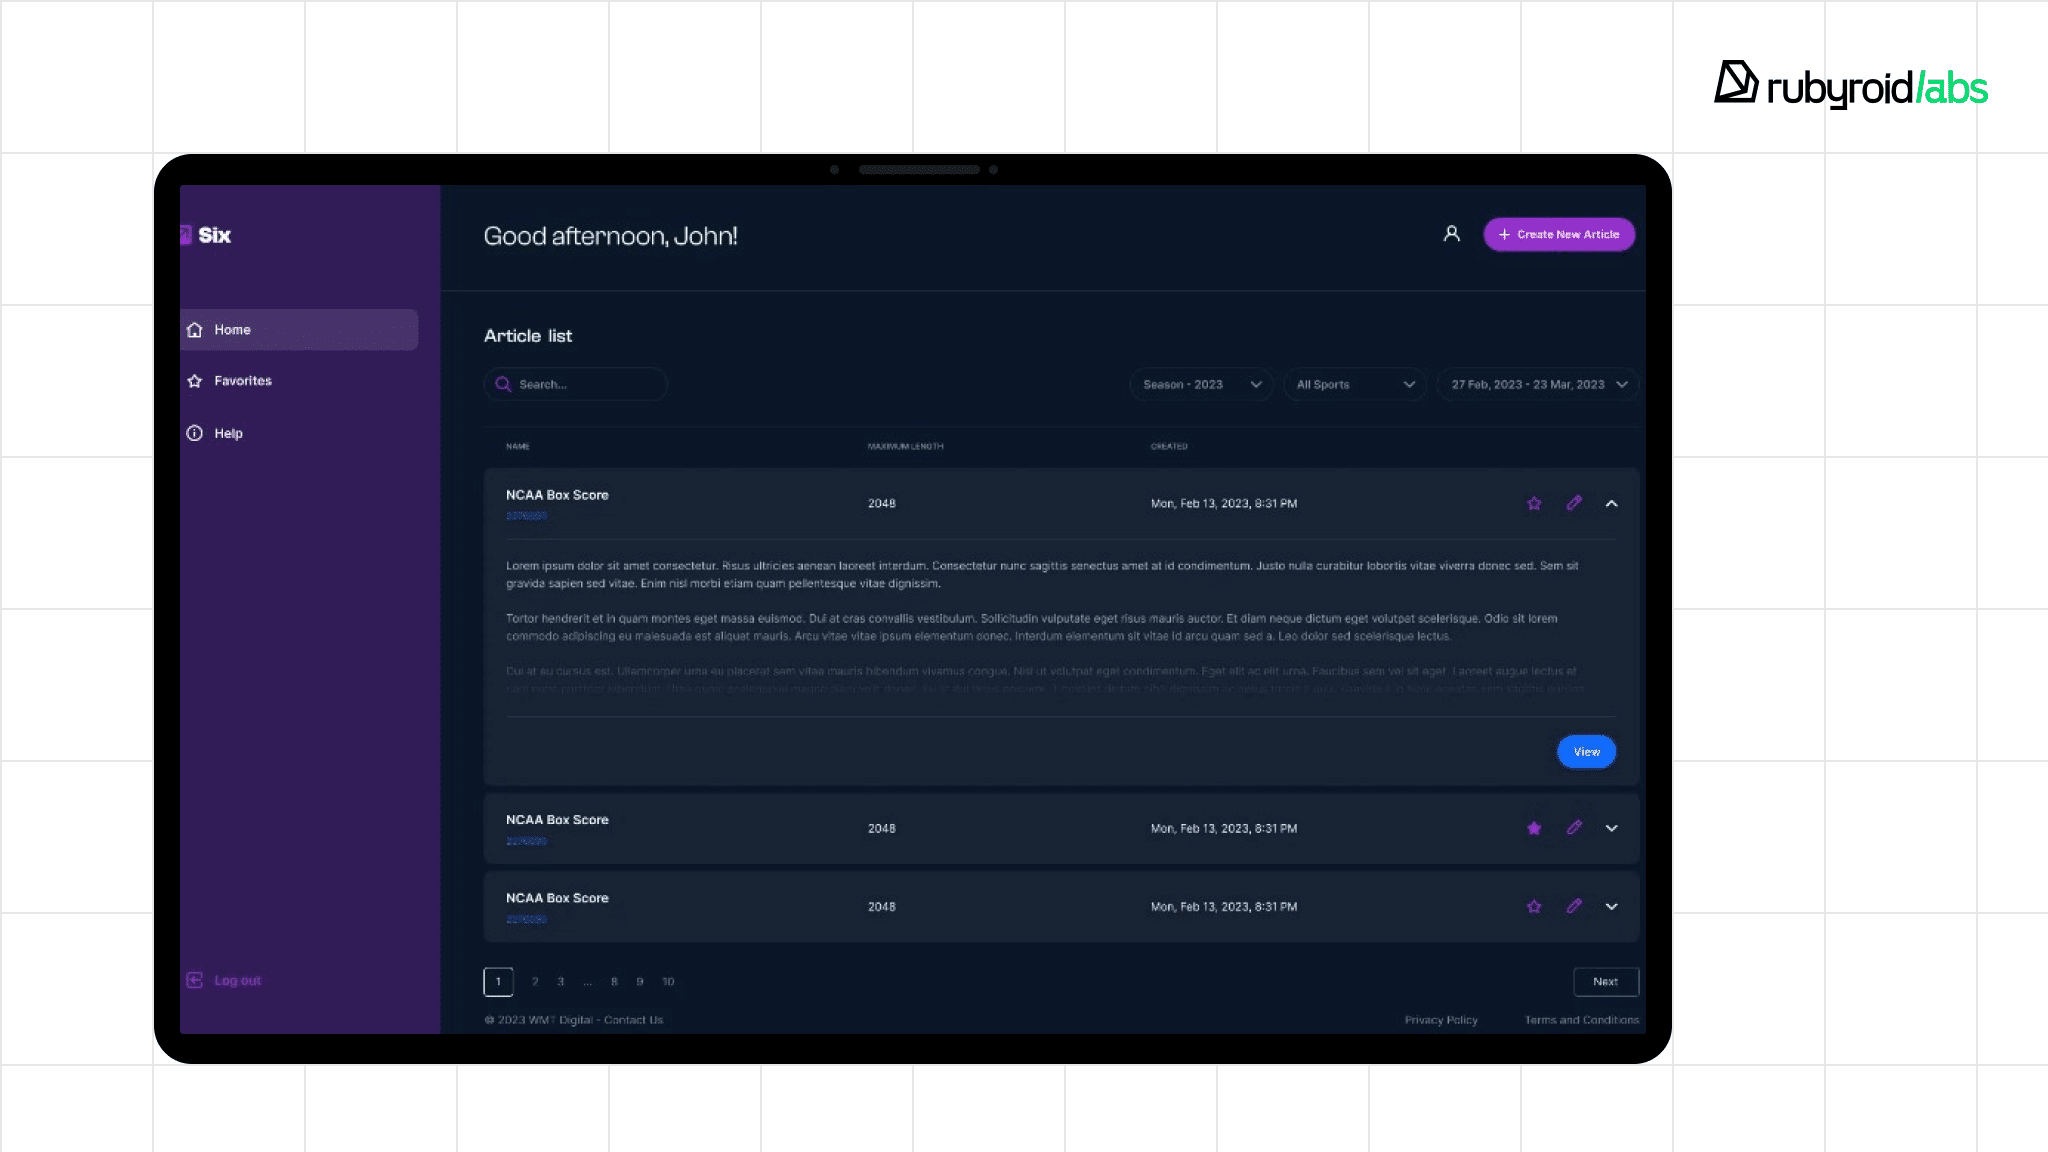This screenshot has height=1152, width=2048.
Task: Click magnifier icon in search box
Action: [x=503, y=384]
